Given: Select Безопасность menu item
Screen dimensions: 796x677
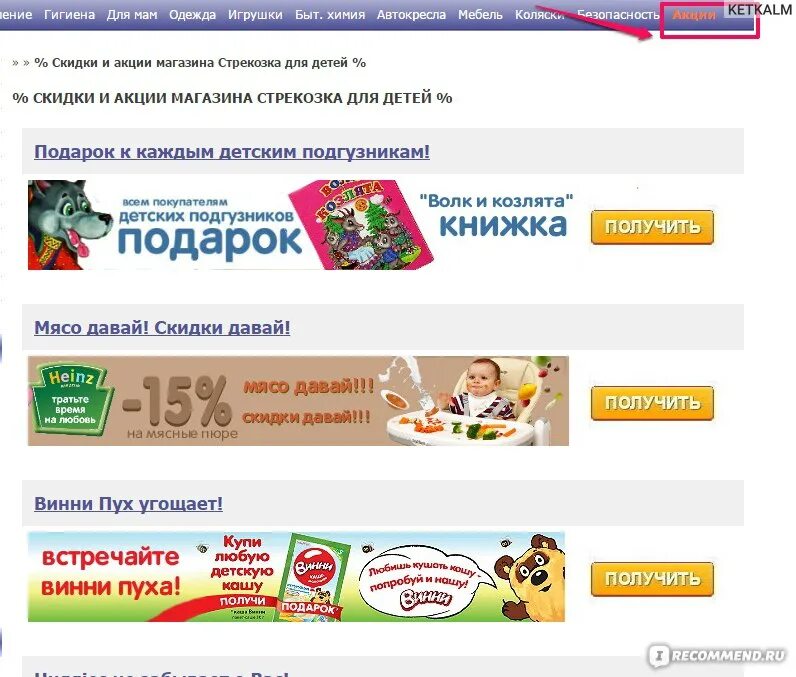Looking at the screenshot, I should click(618, 15).
